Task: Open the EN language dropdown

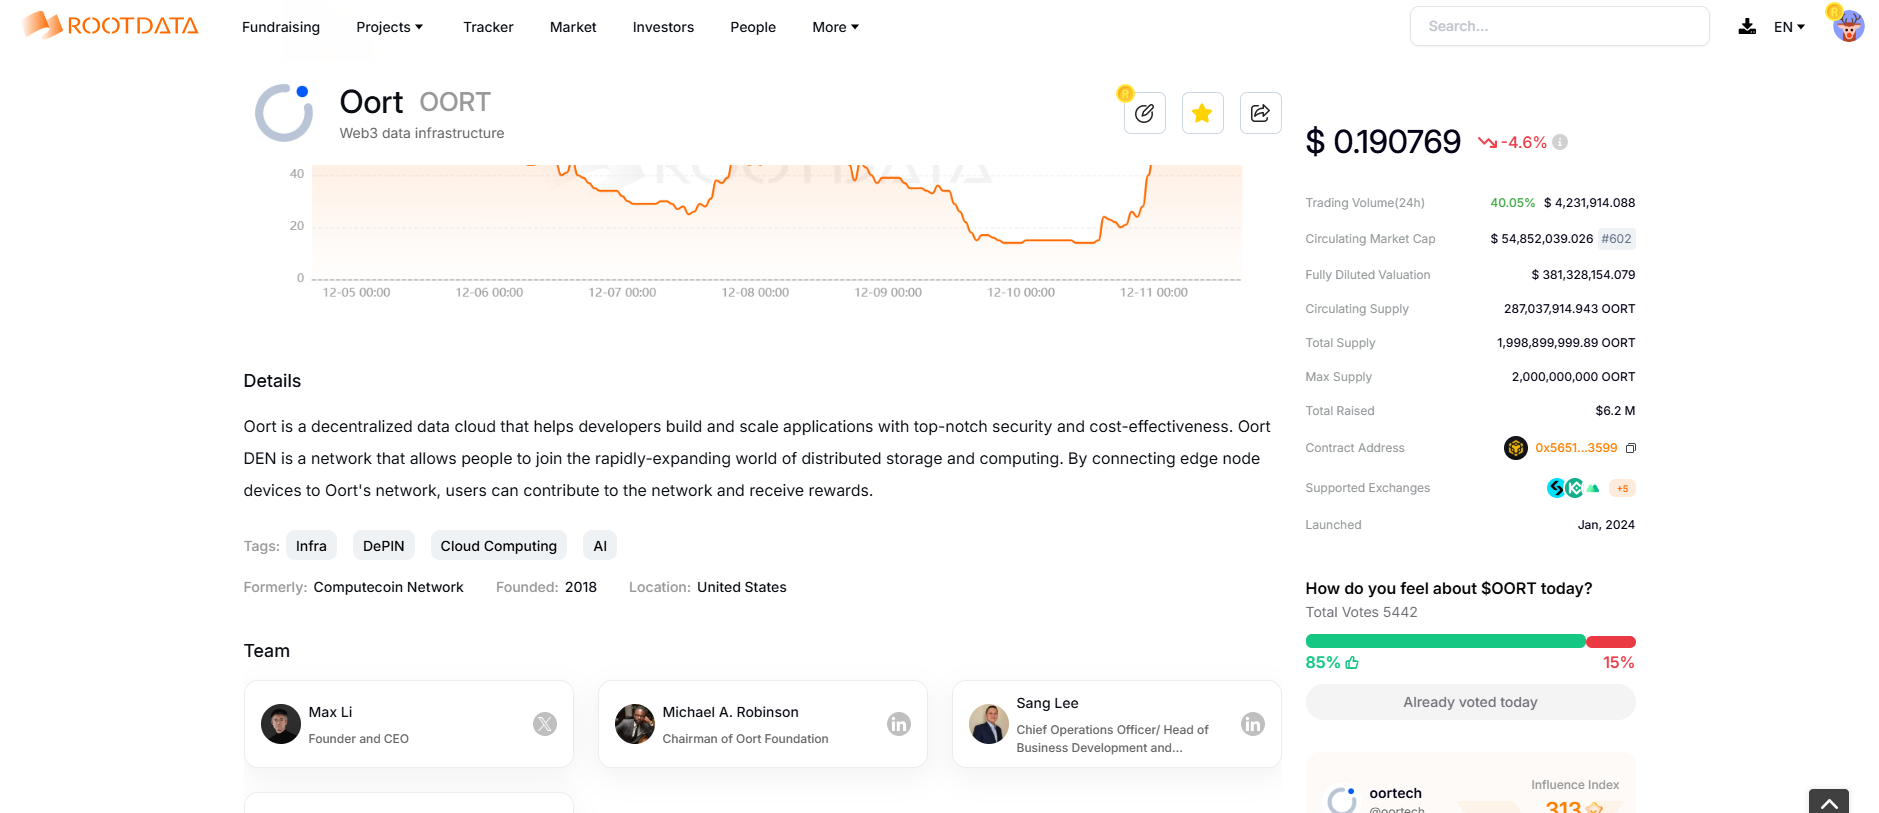Action: [x=1789, y=27]
